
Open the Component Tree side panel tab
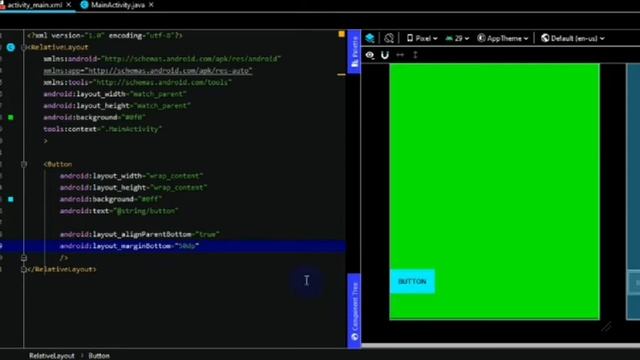click(354, 311)
